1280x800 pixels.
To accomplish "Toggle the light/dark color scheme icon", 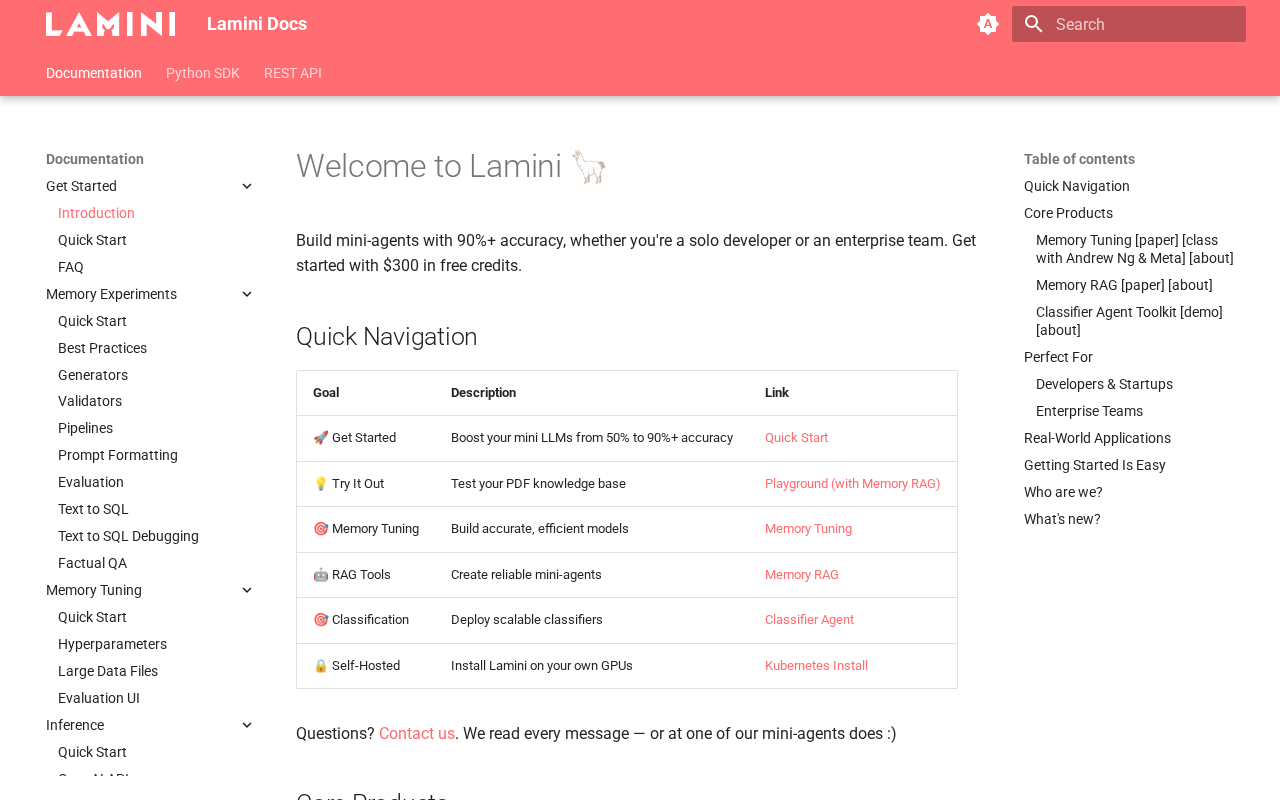I will point(988,24).
